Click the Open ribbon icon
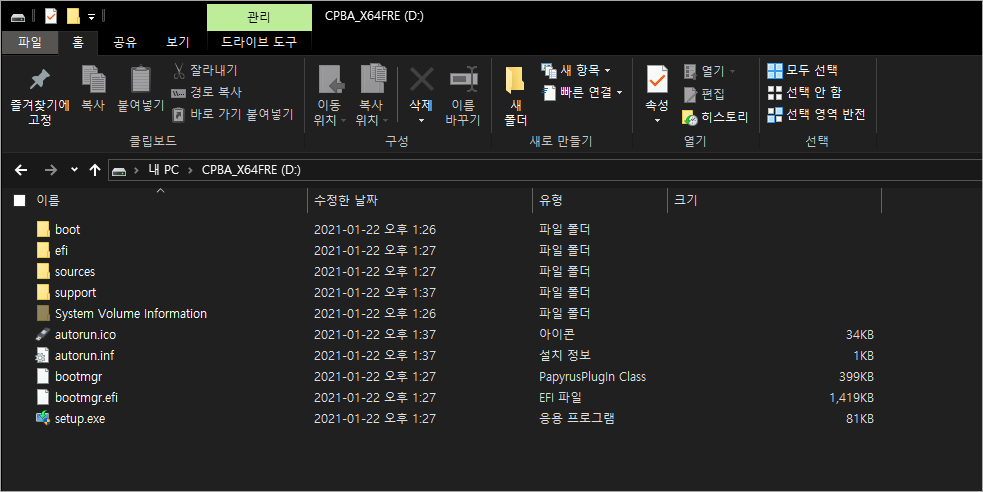Screen dimensions: 983x492 pyautogui.click(x=690, y=71)
